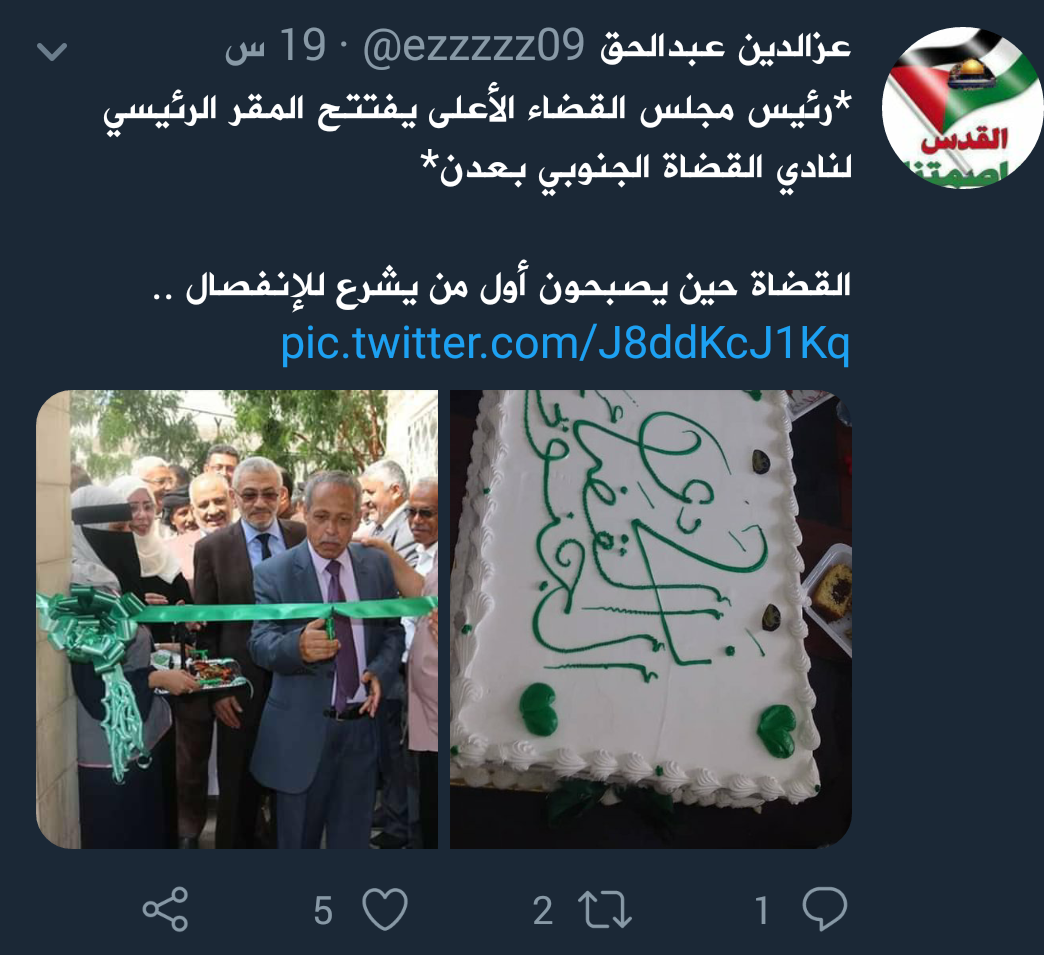
Task: Open tweet via sentence القضاة حين يصبحون
Action: [x=502, y=286]
